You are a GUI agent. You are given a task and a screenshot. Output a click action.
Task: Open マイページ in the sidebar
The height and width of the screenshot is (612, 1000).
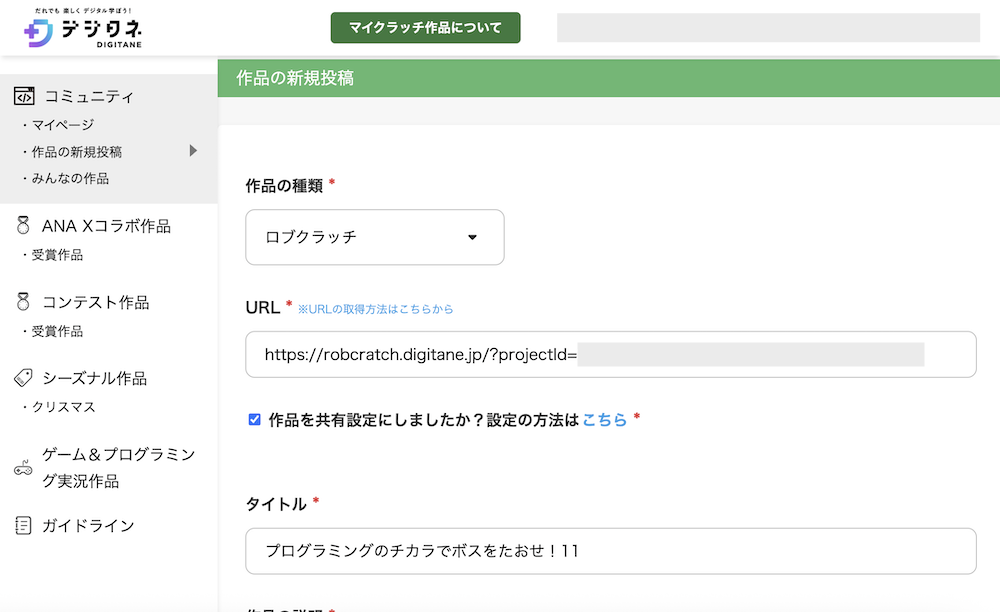tap(62, 125)
